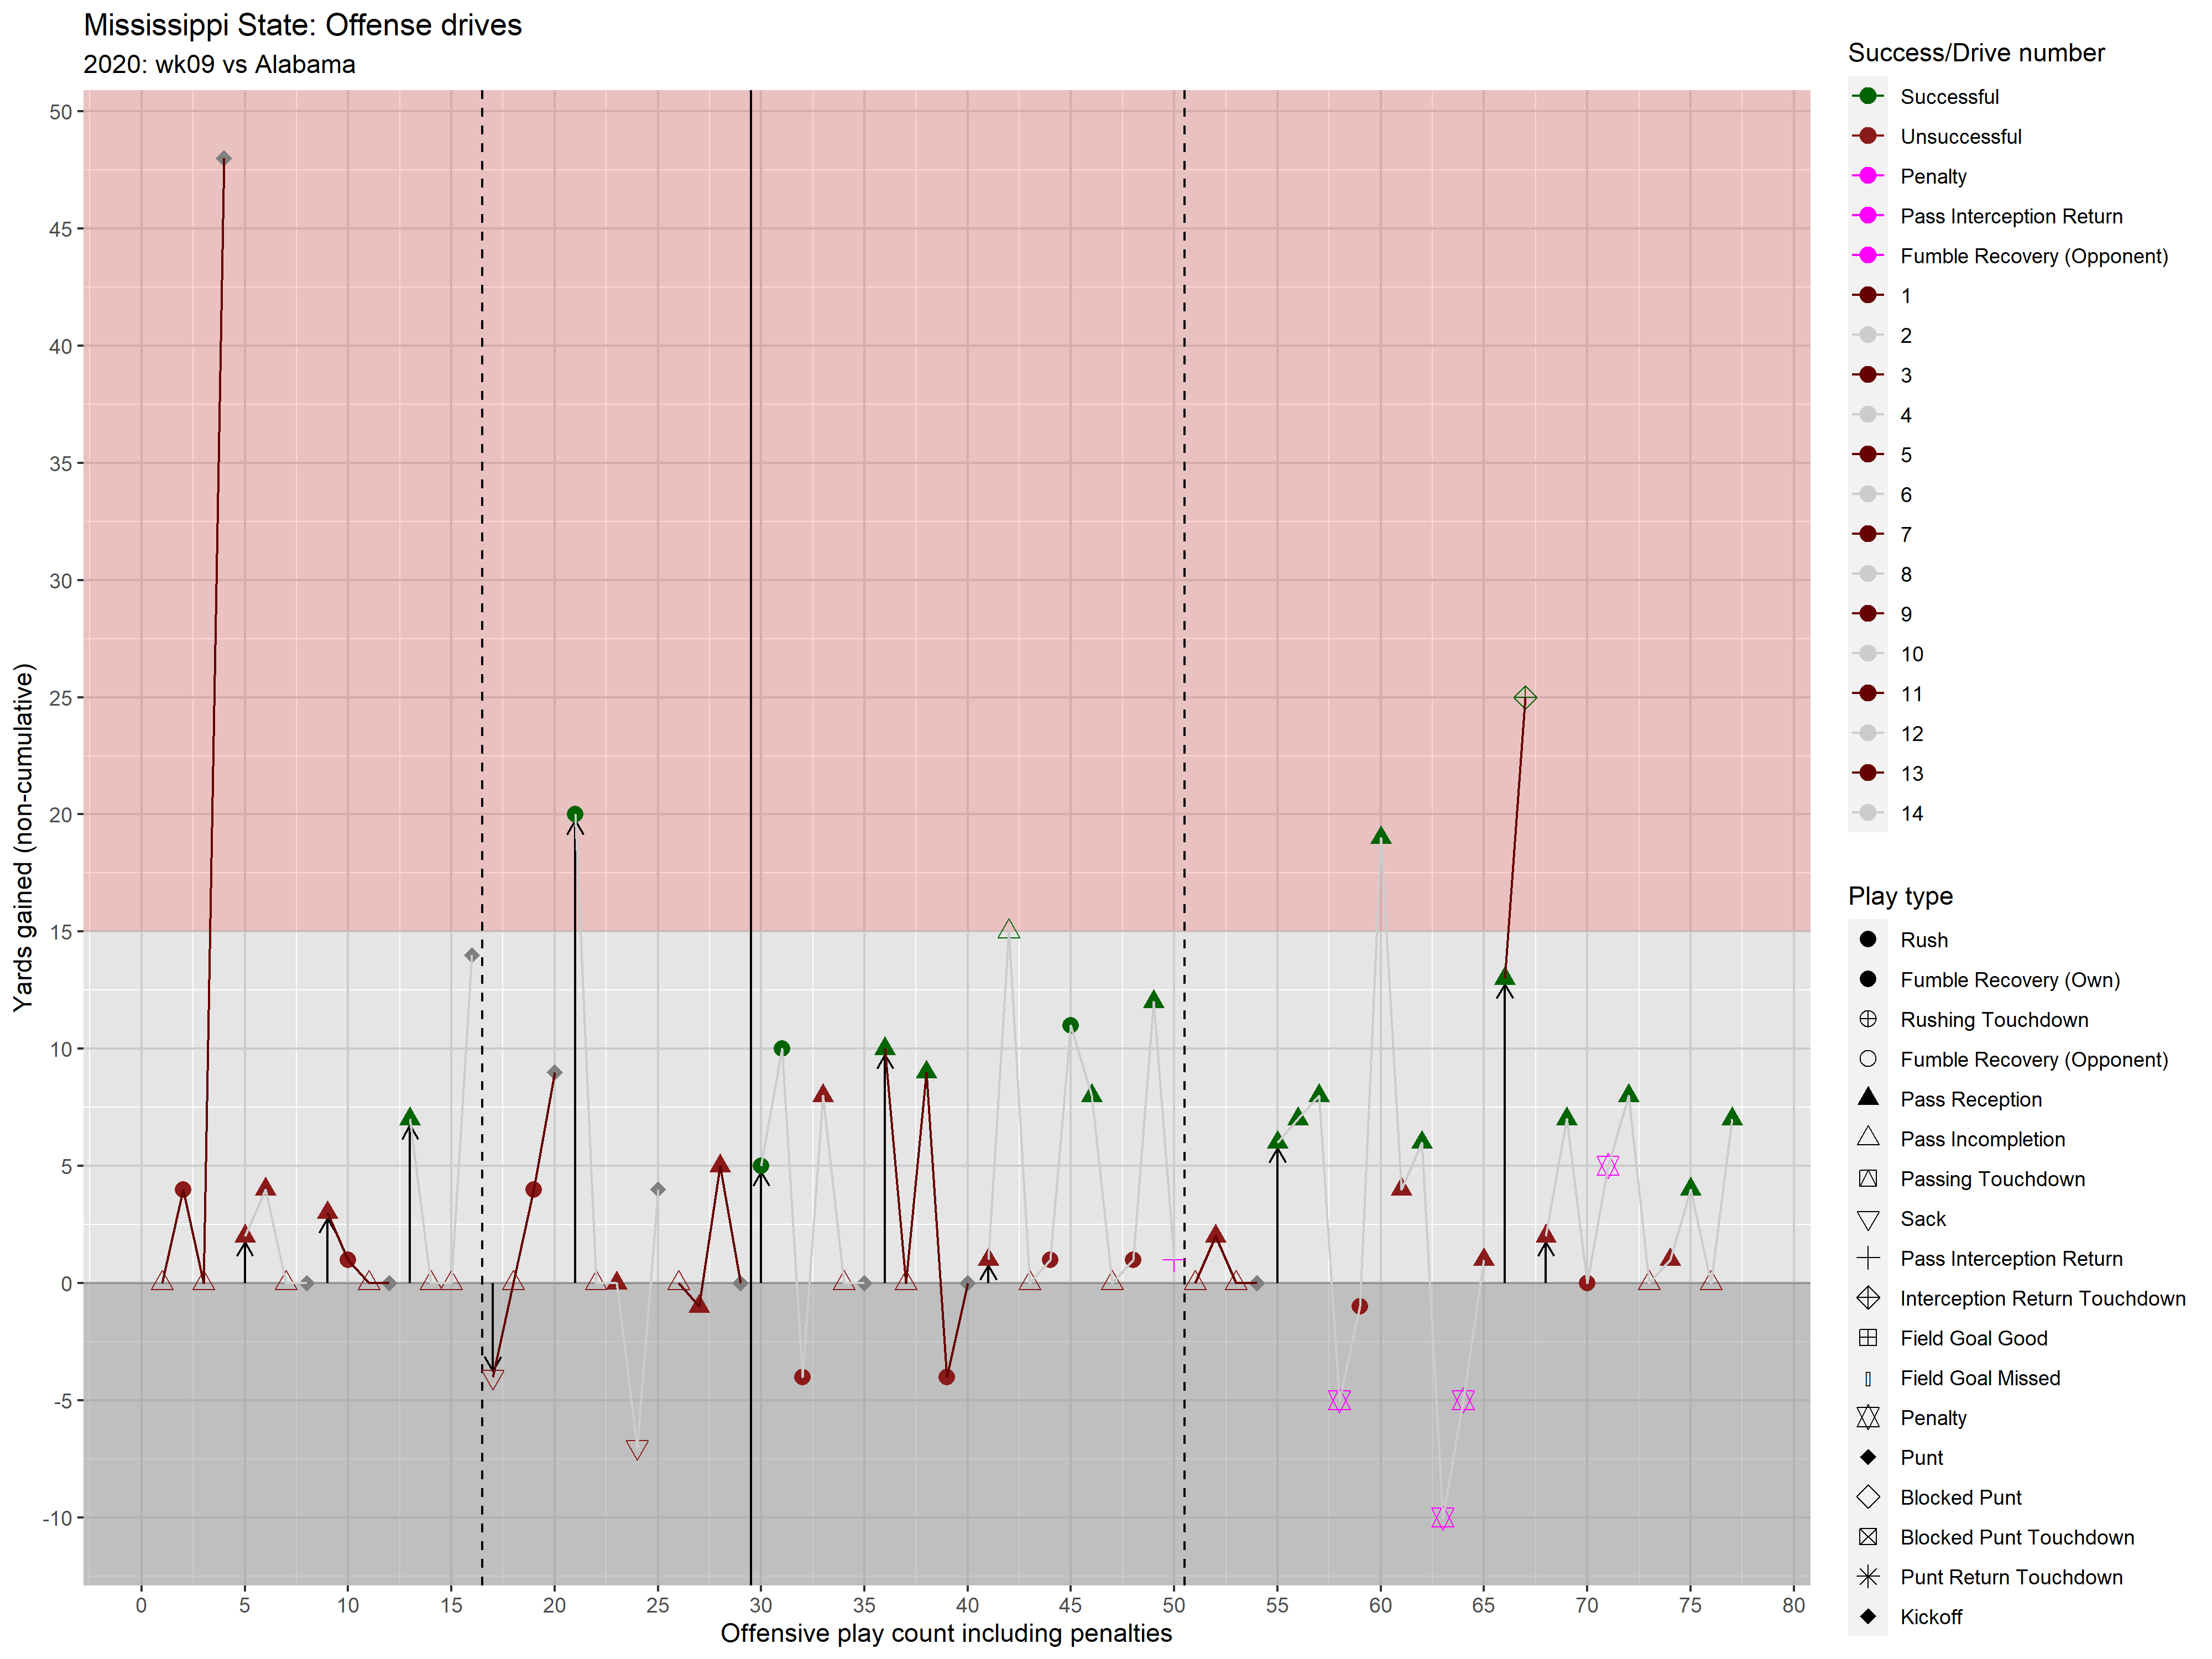2212x1659 pixels.
Task: Click the Blocked Punt Touchdown legend icon
Action: [x=1867, y=1537]
